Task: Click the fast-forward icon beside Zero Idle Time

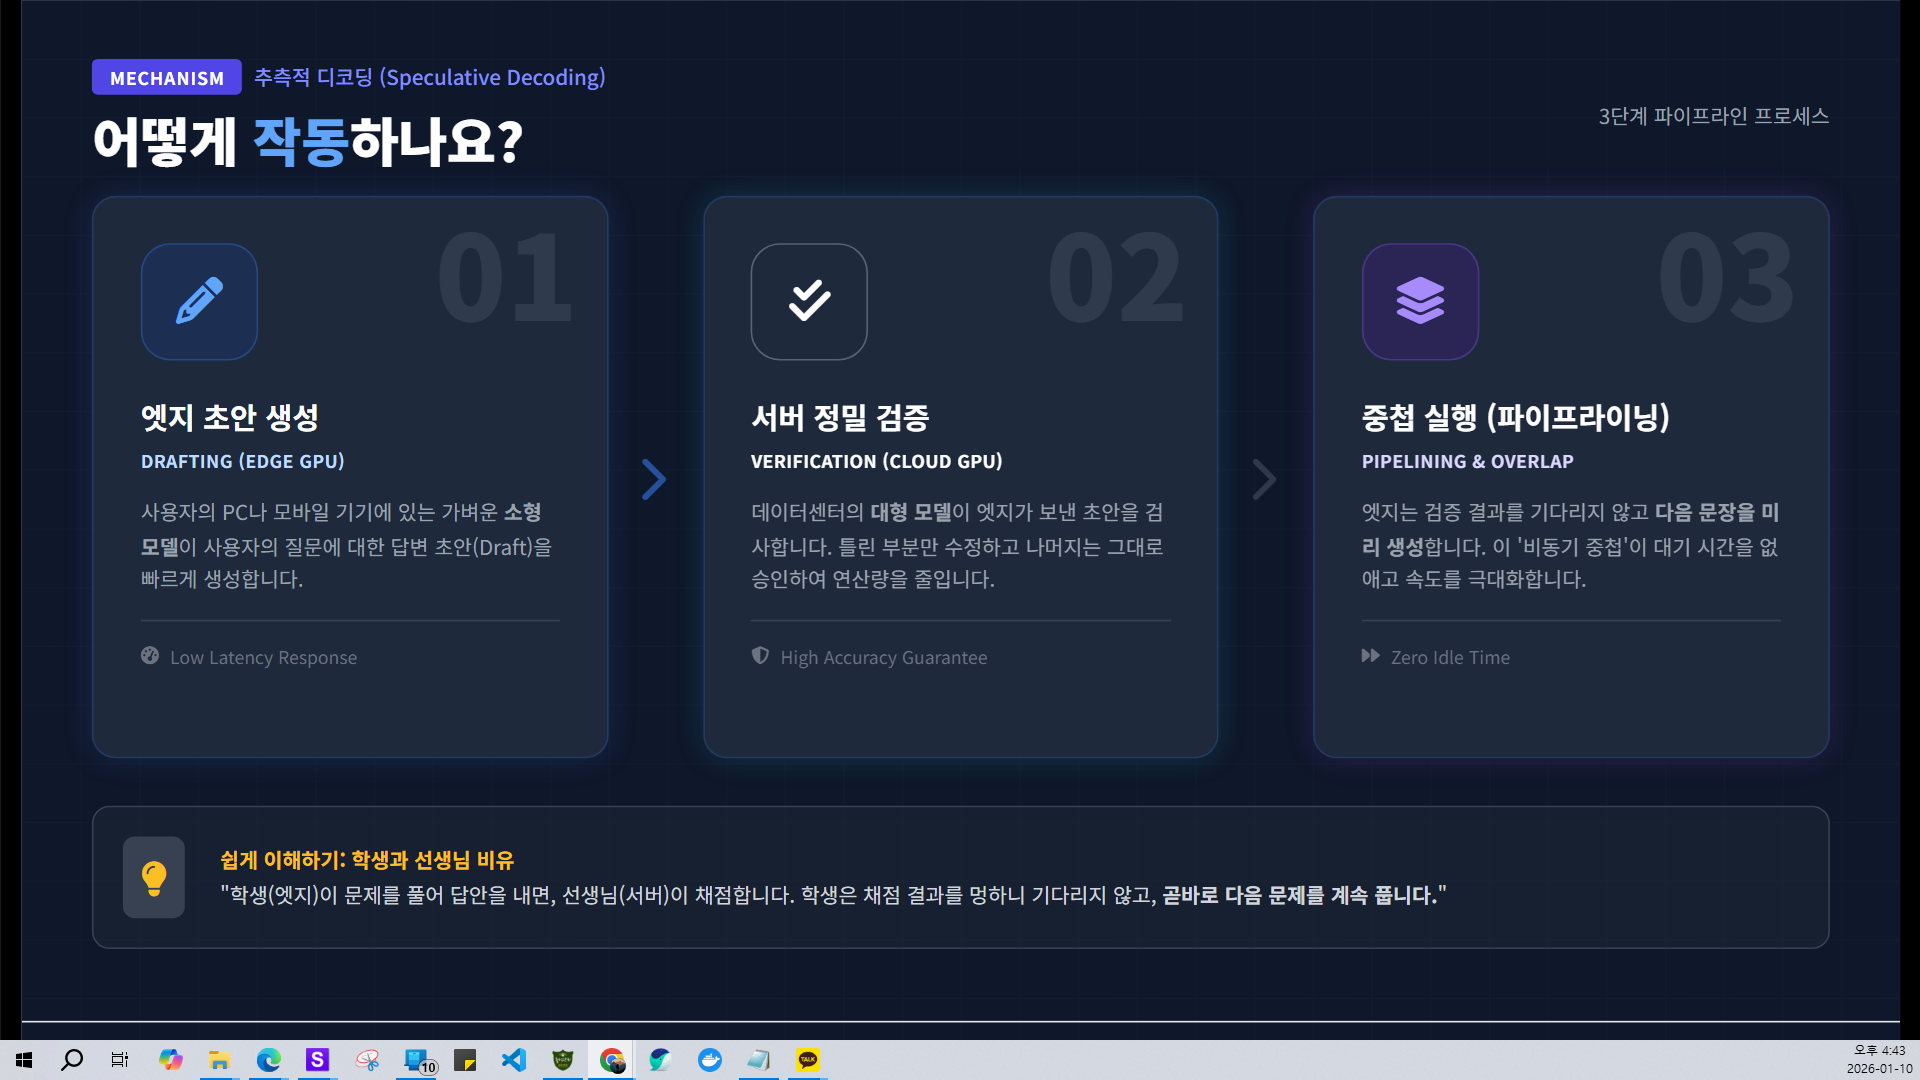Action: coord(1370,656)
